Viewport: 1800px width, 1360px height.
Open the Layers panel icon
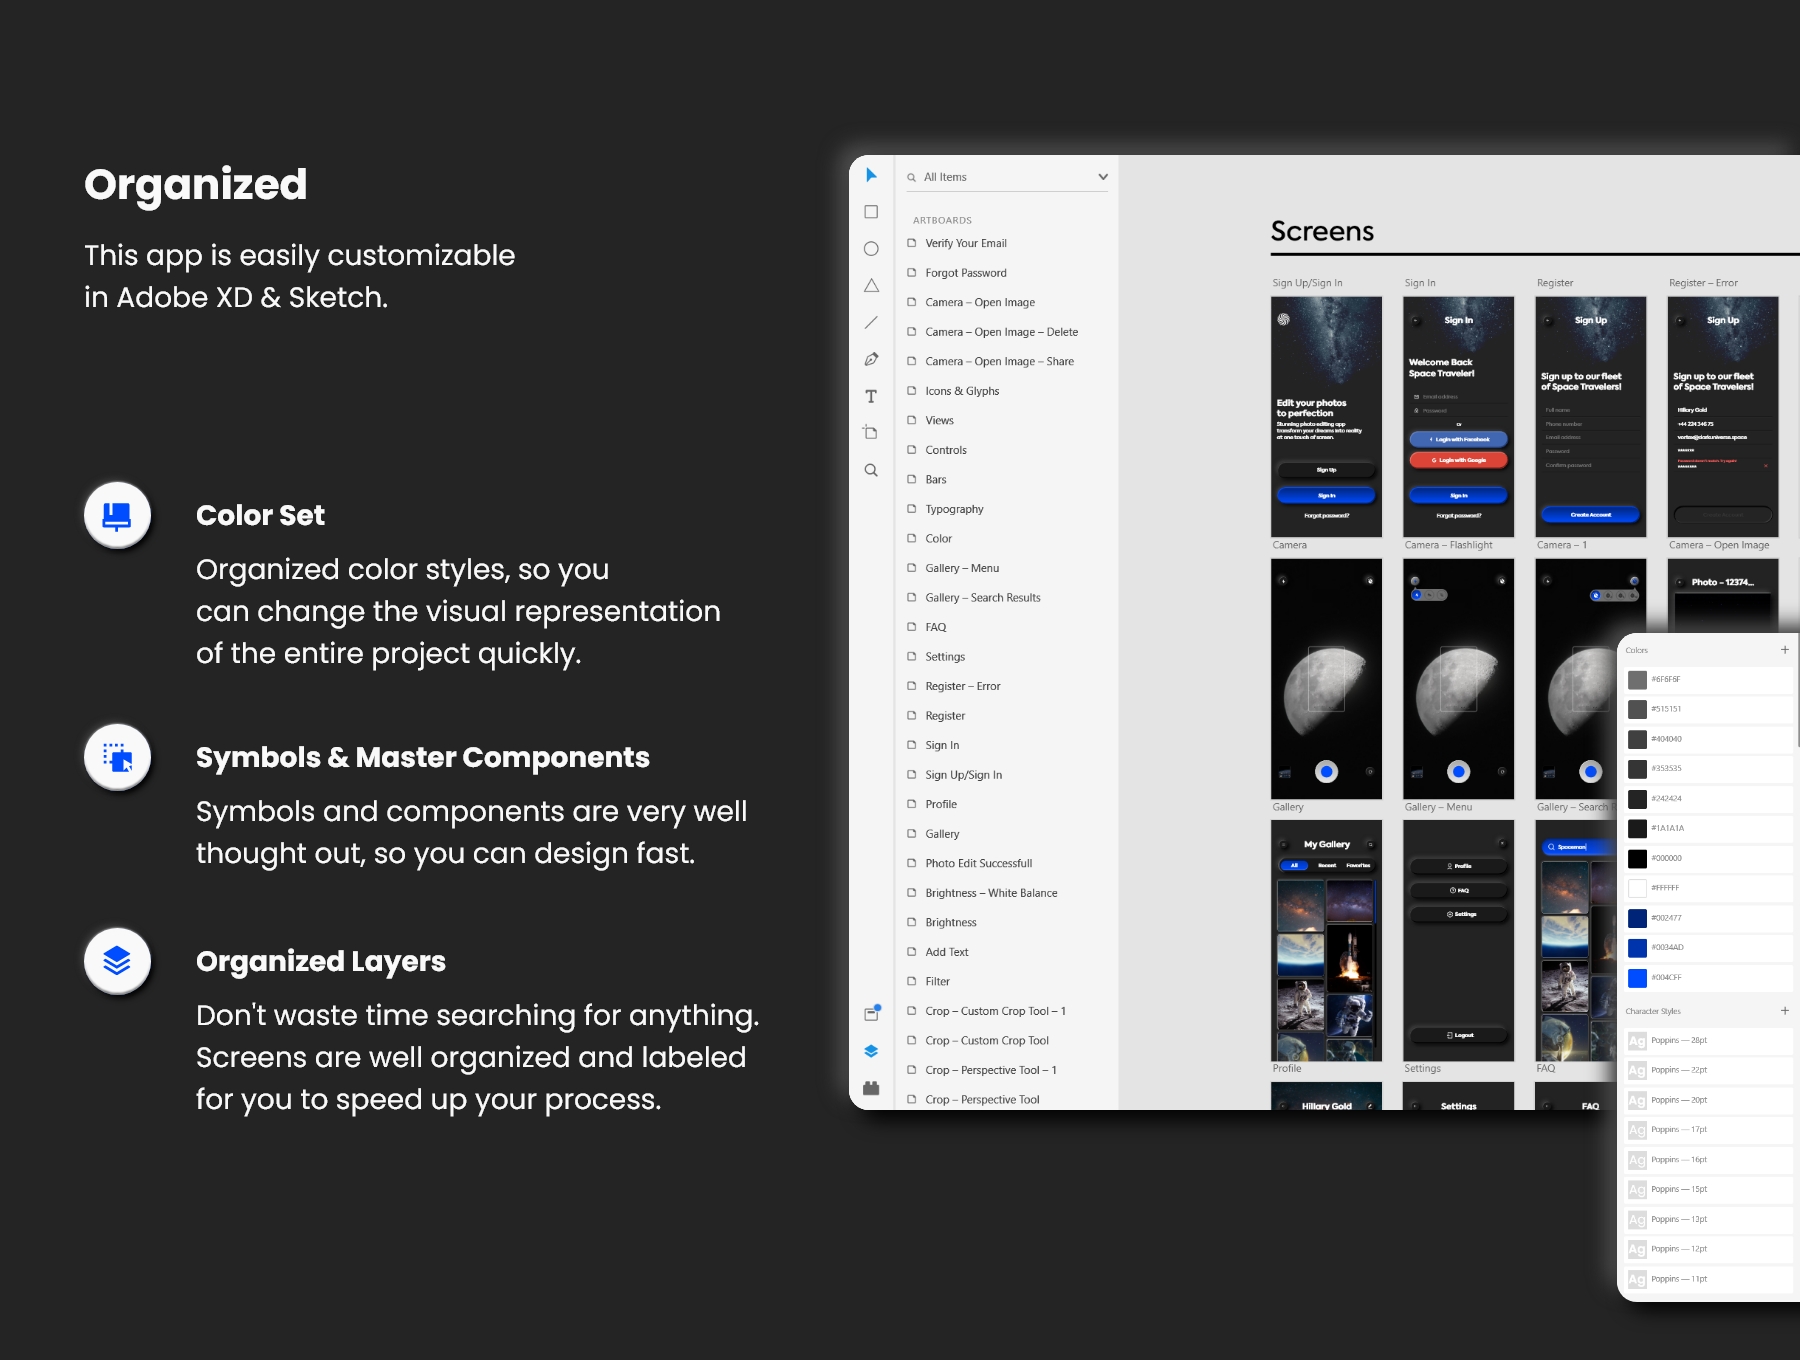coord(871,1051)
